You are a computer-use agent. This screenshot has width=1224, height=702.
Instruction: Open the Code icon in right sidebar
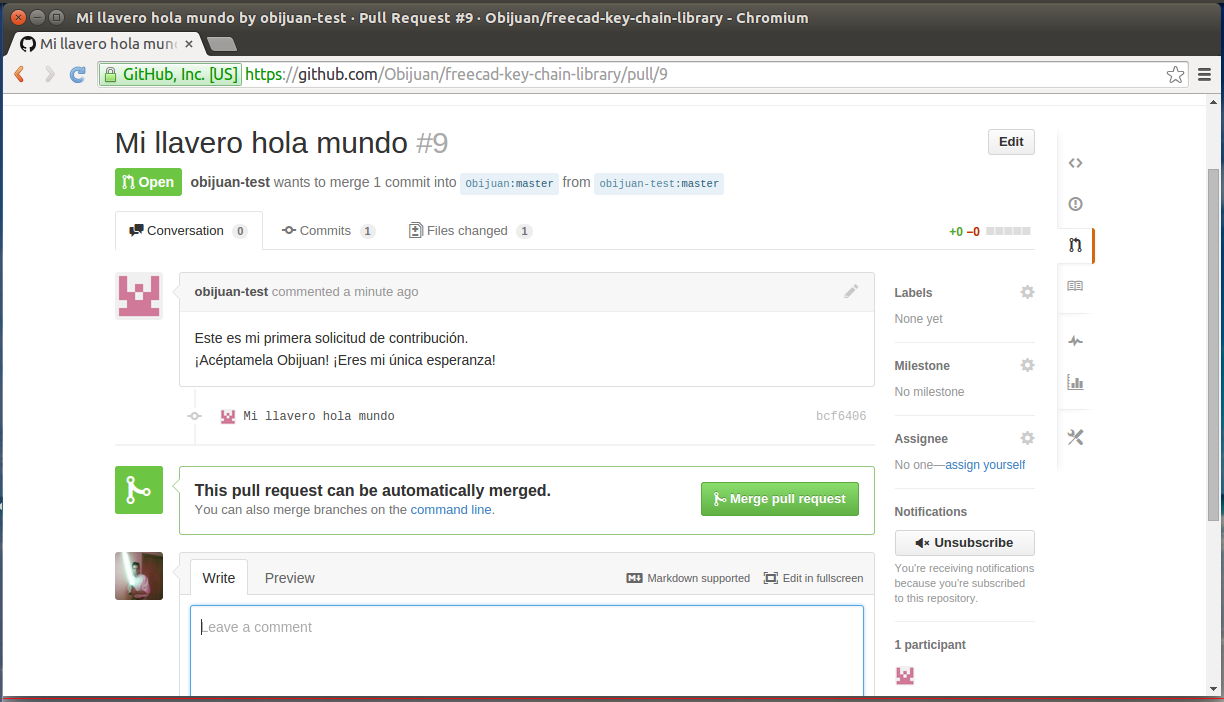[x=1075, y=163]
